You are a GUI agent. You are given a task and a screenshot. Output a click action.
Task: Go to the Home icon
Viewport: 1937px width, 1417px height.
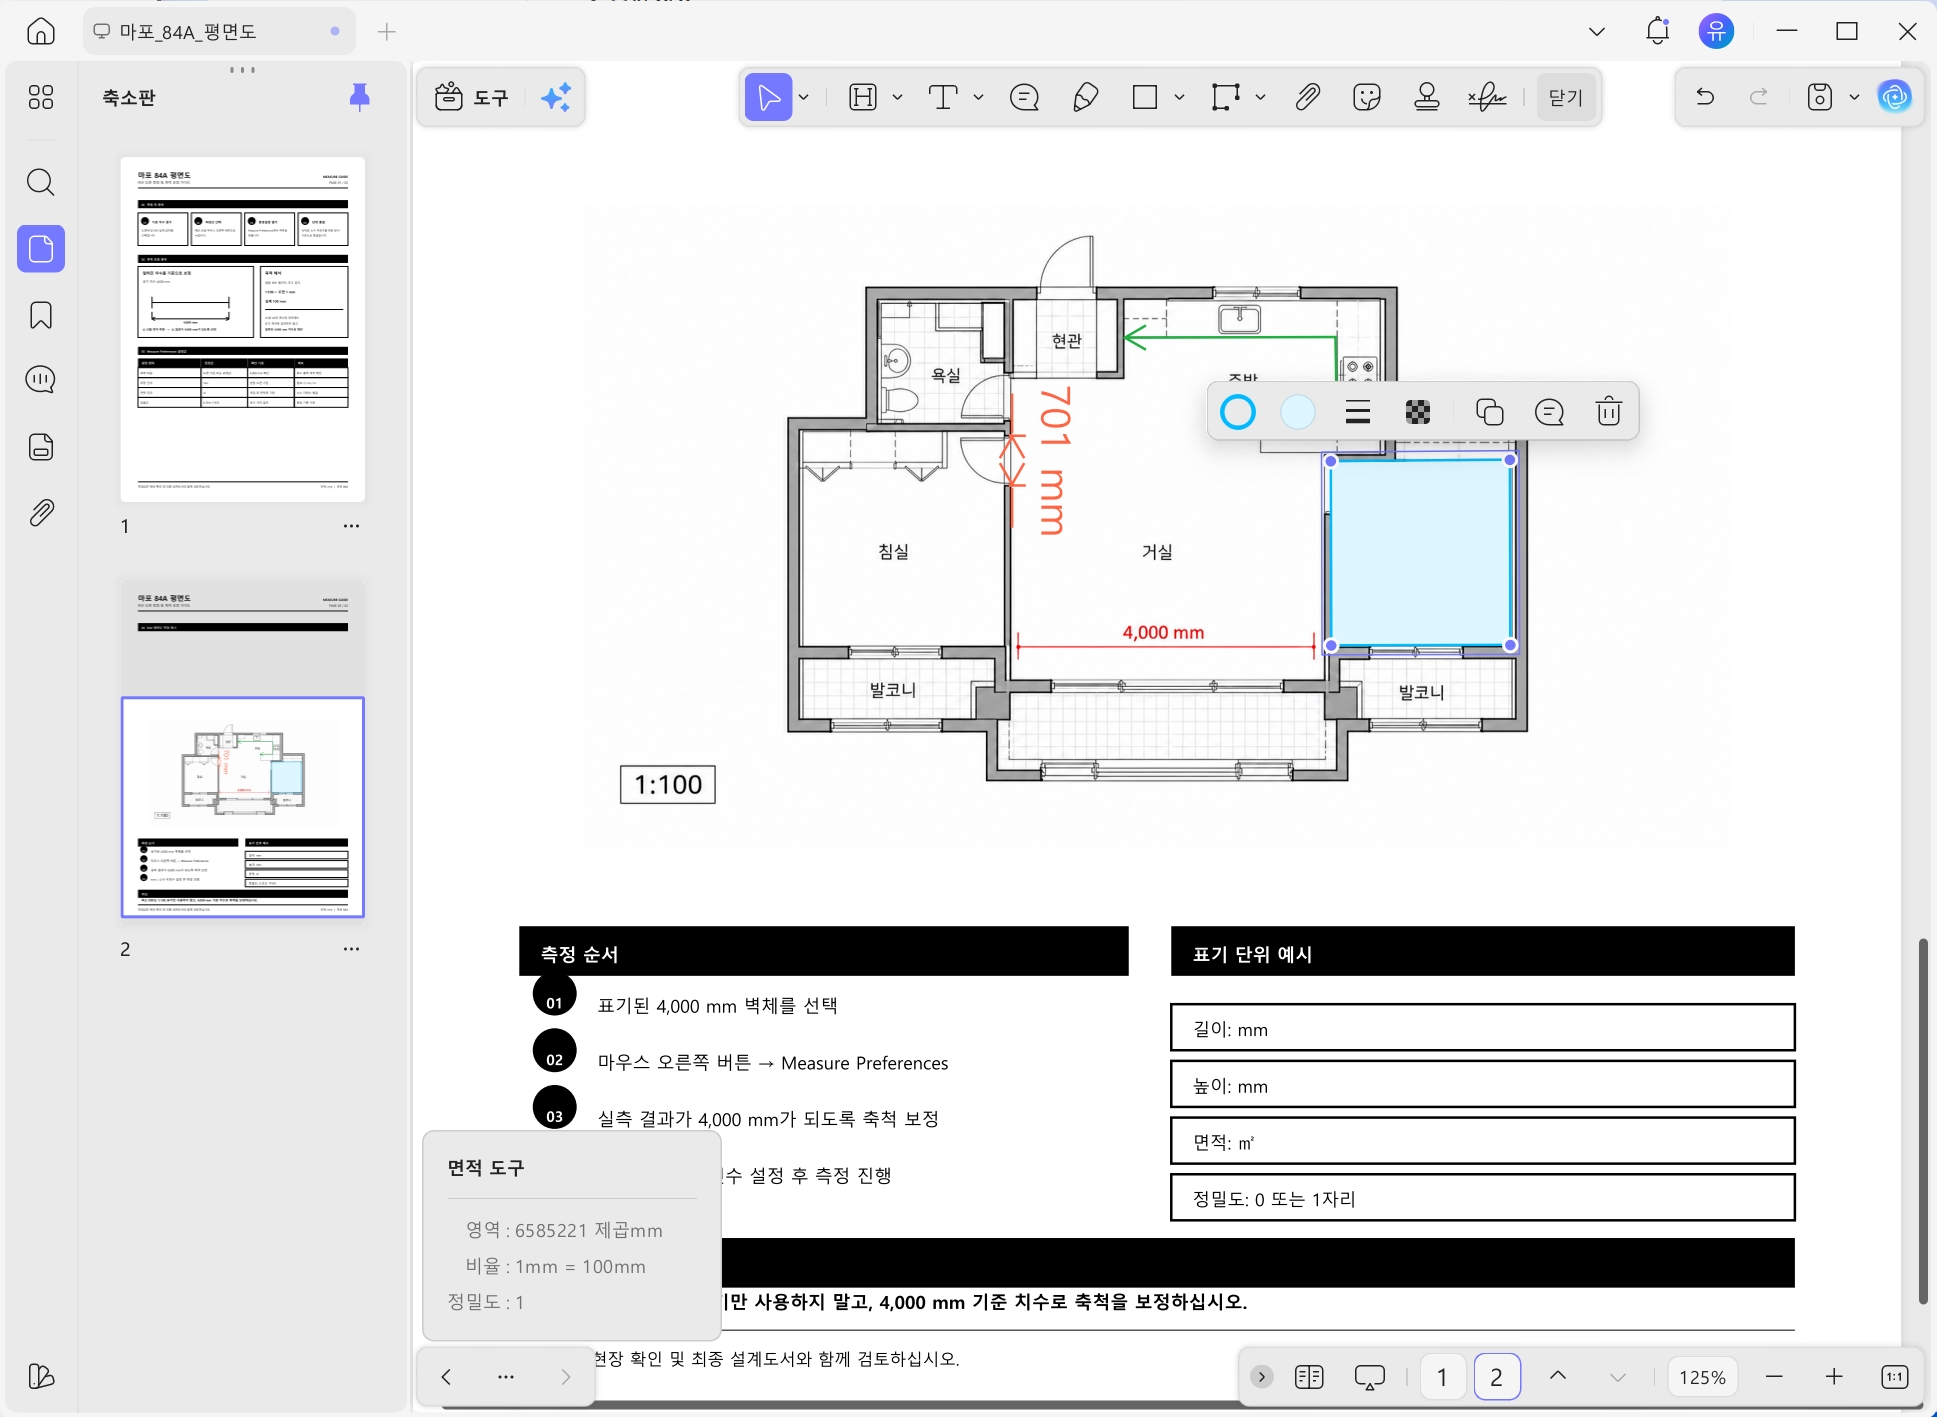click(x=41, y=32)
